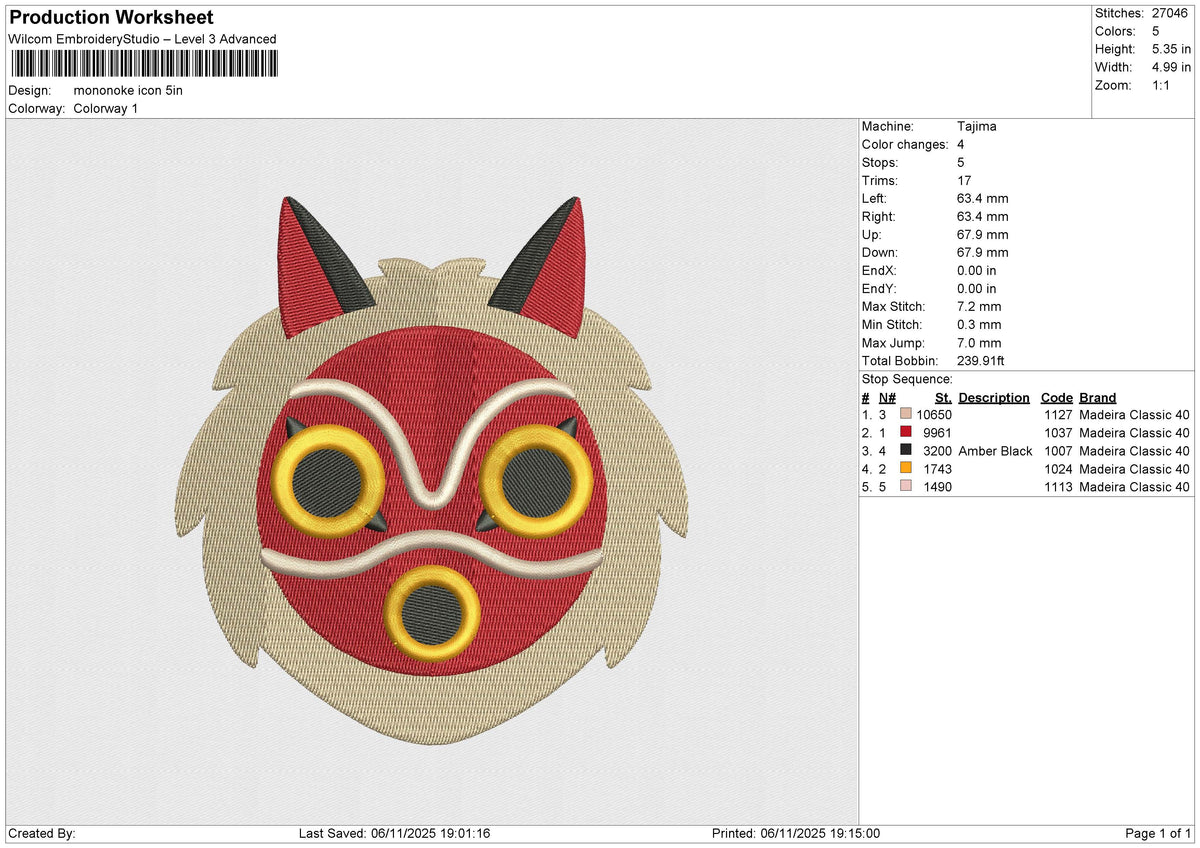Select thread code '1037'
Screen dimensions: 1200x848
pos(1058,433)
